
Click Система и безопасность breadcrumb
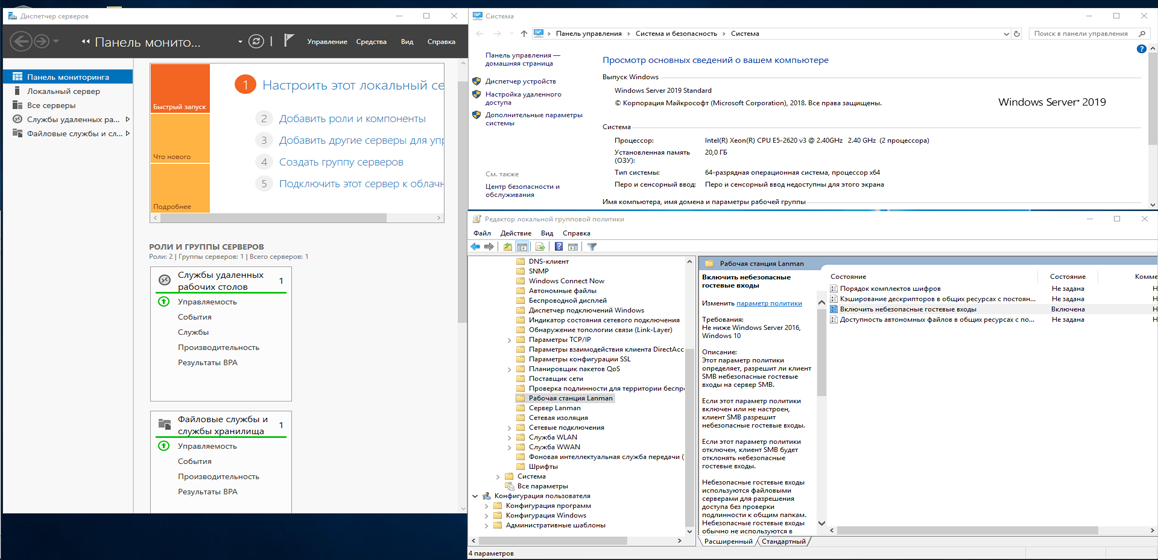pos(677,33)
